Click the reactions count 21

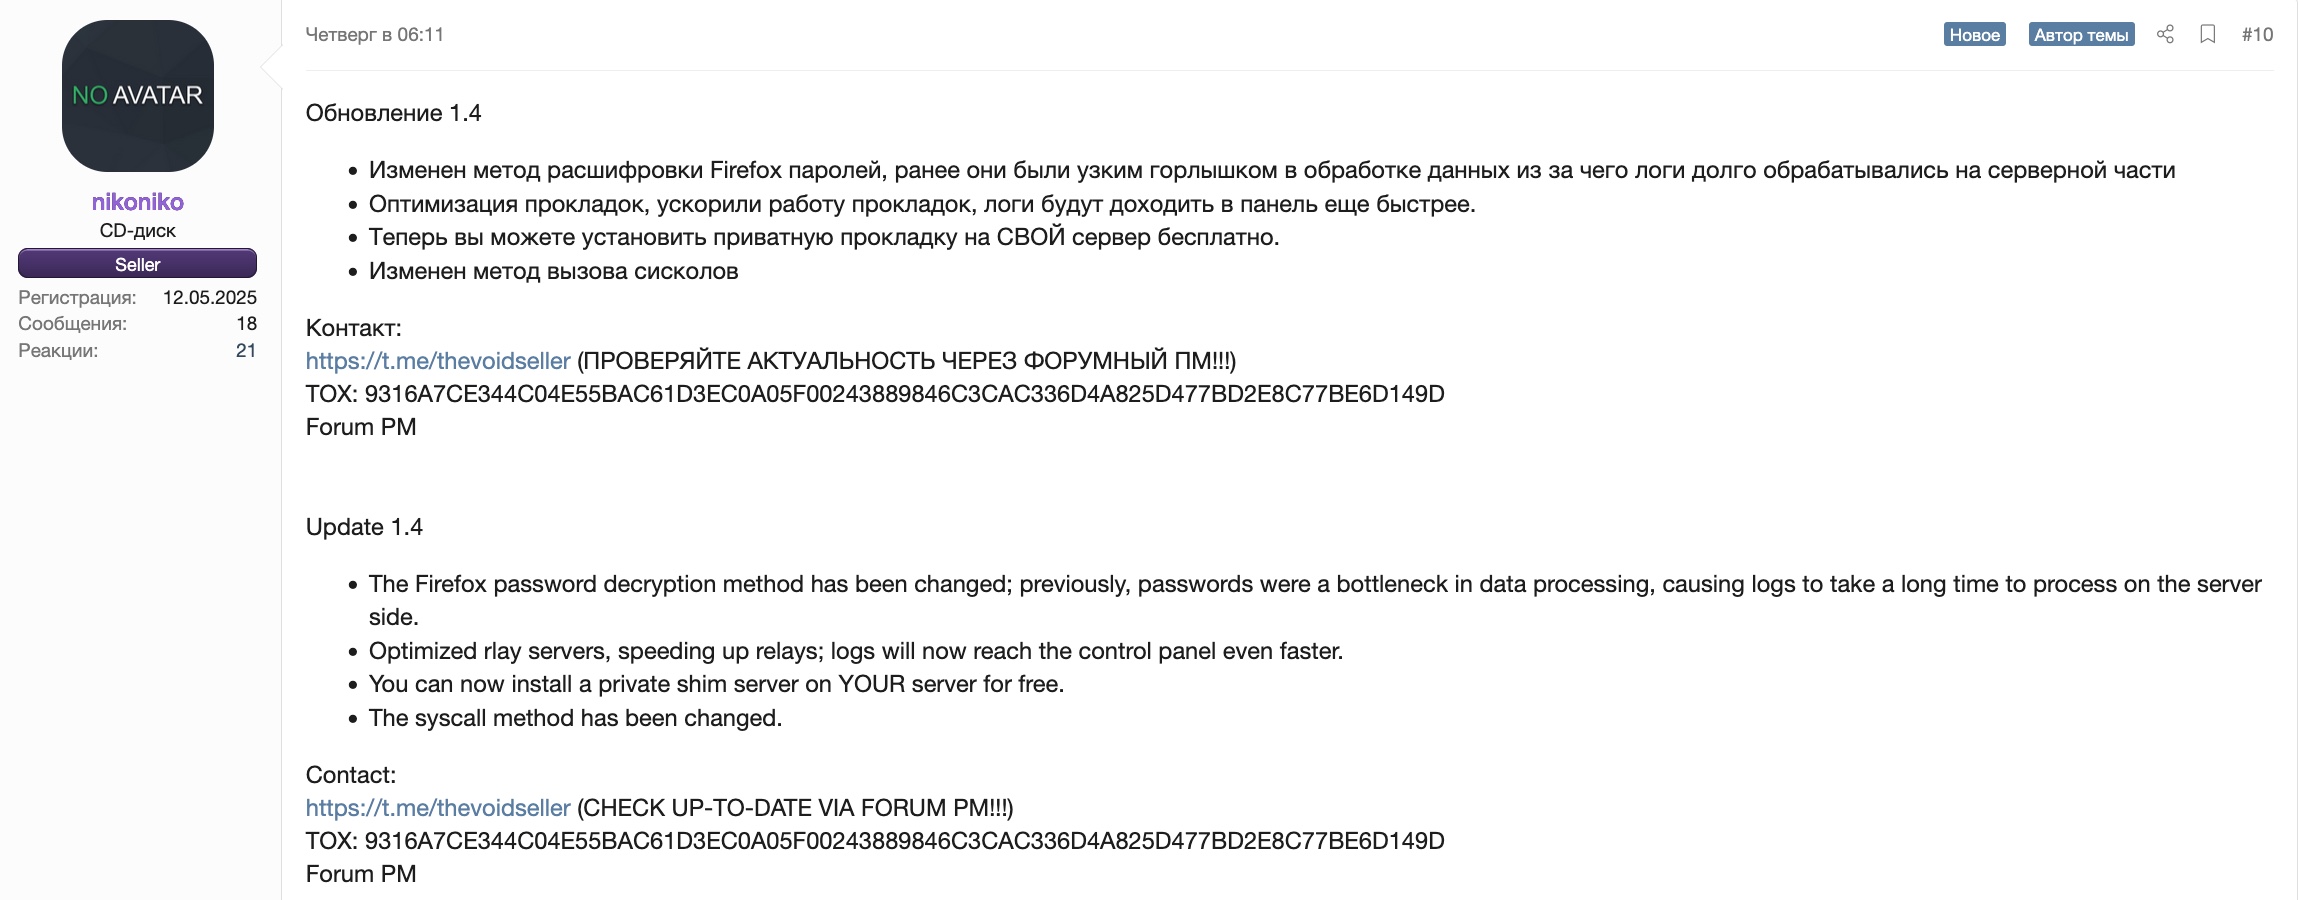(x=246, y=351)
